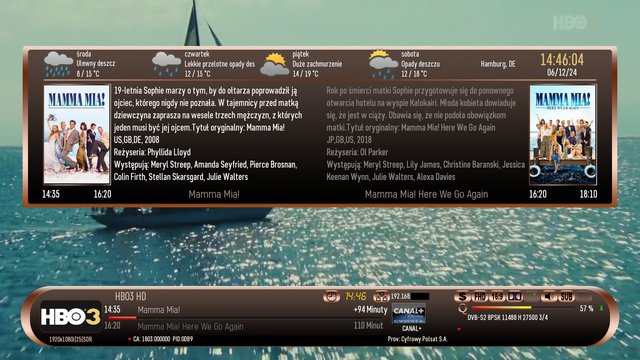This screenshot has height=360, width=640.
Task: Click the 14 / 19 °C temperature
Action: (305, 74)
